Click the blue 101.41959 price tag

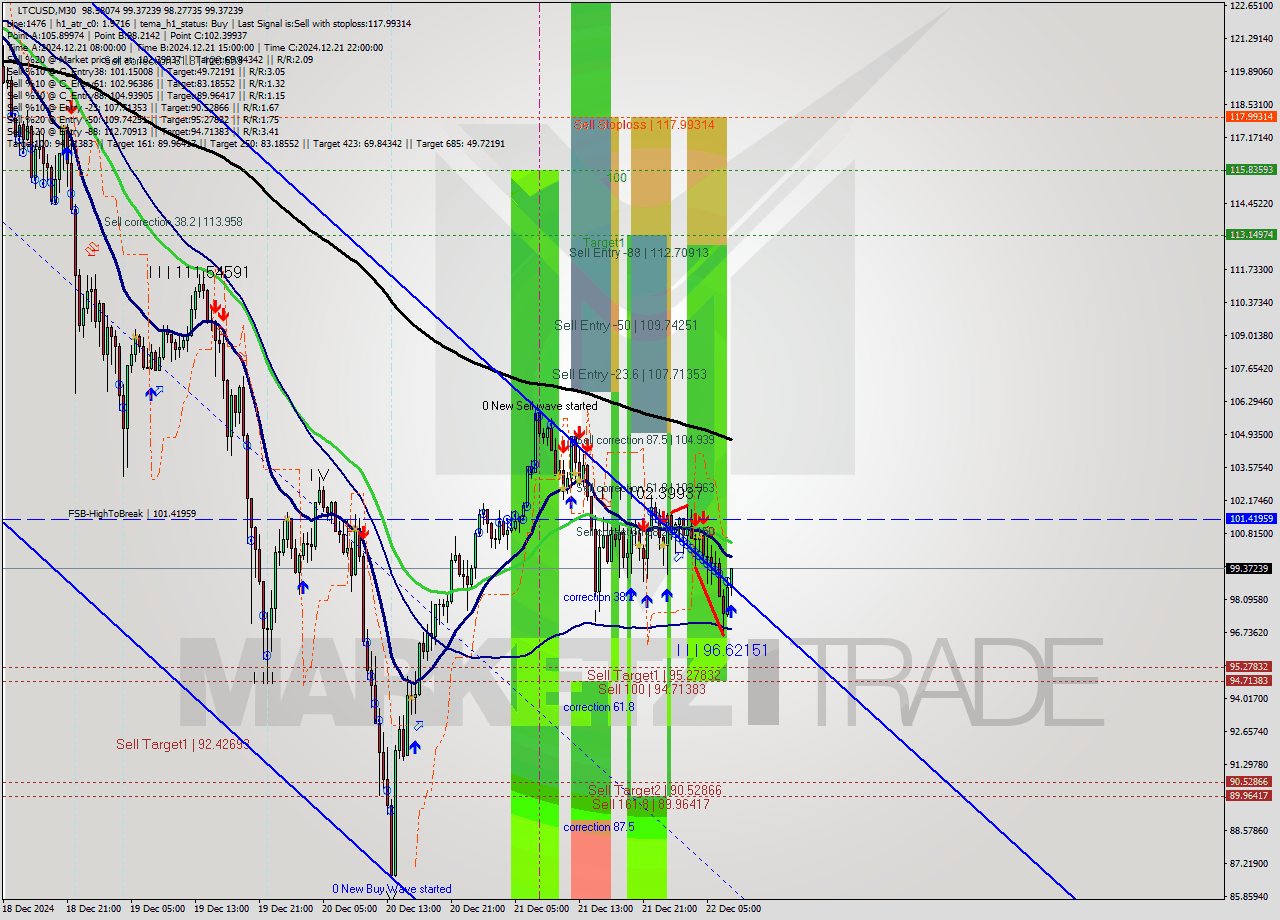point(1250,519)
